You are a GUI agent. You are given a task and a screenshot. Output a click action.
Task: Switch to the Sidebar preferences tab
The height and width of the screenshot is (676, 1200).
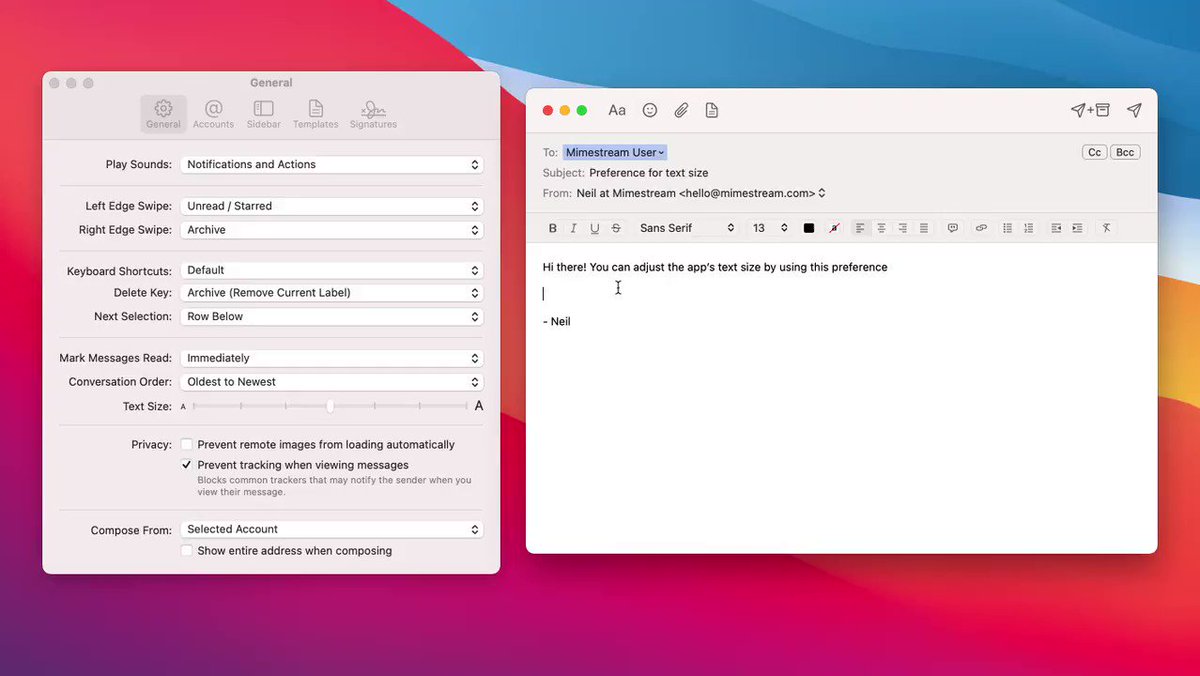(264, 114)
